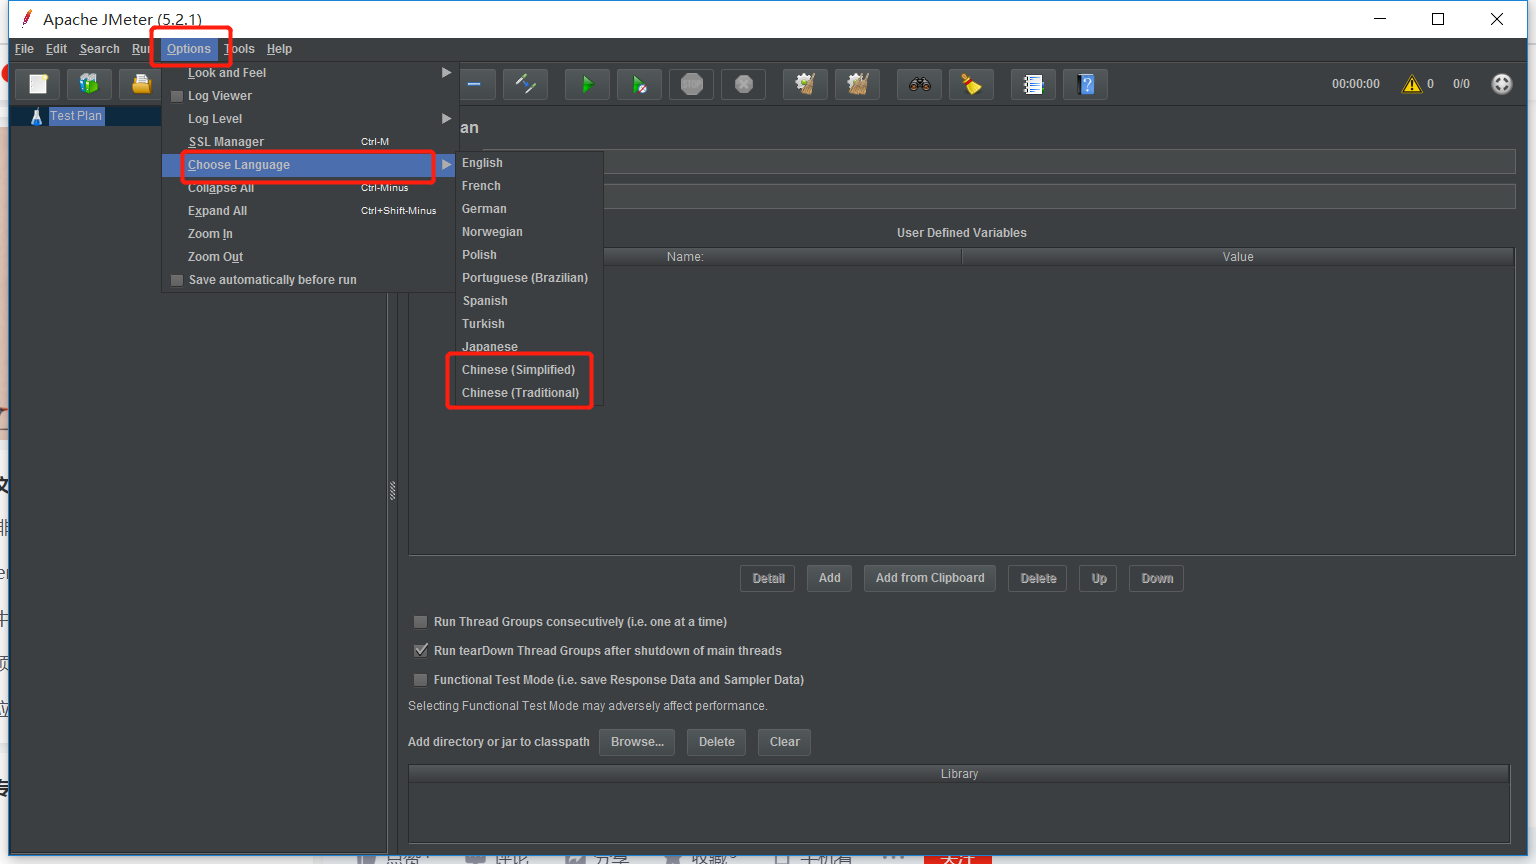Select English language
This screenshot has height=864, width=1536.
click(x=529, y=163)
